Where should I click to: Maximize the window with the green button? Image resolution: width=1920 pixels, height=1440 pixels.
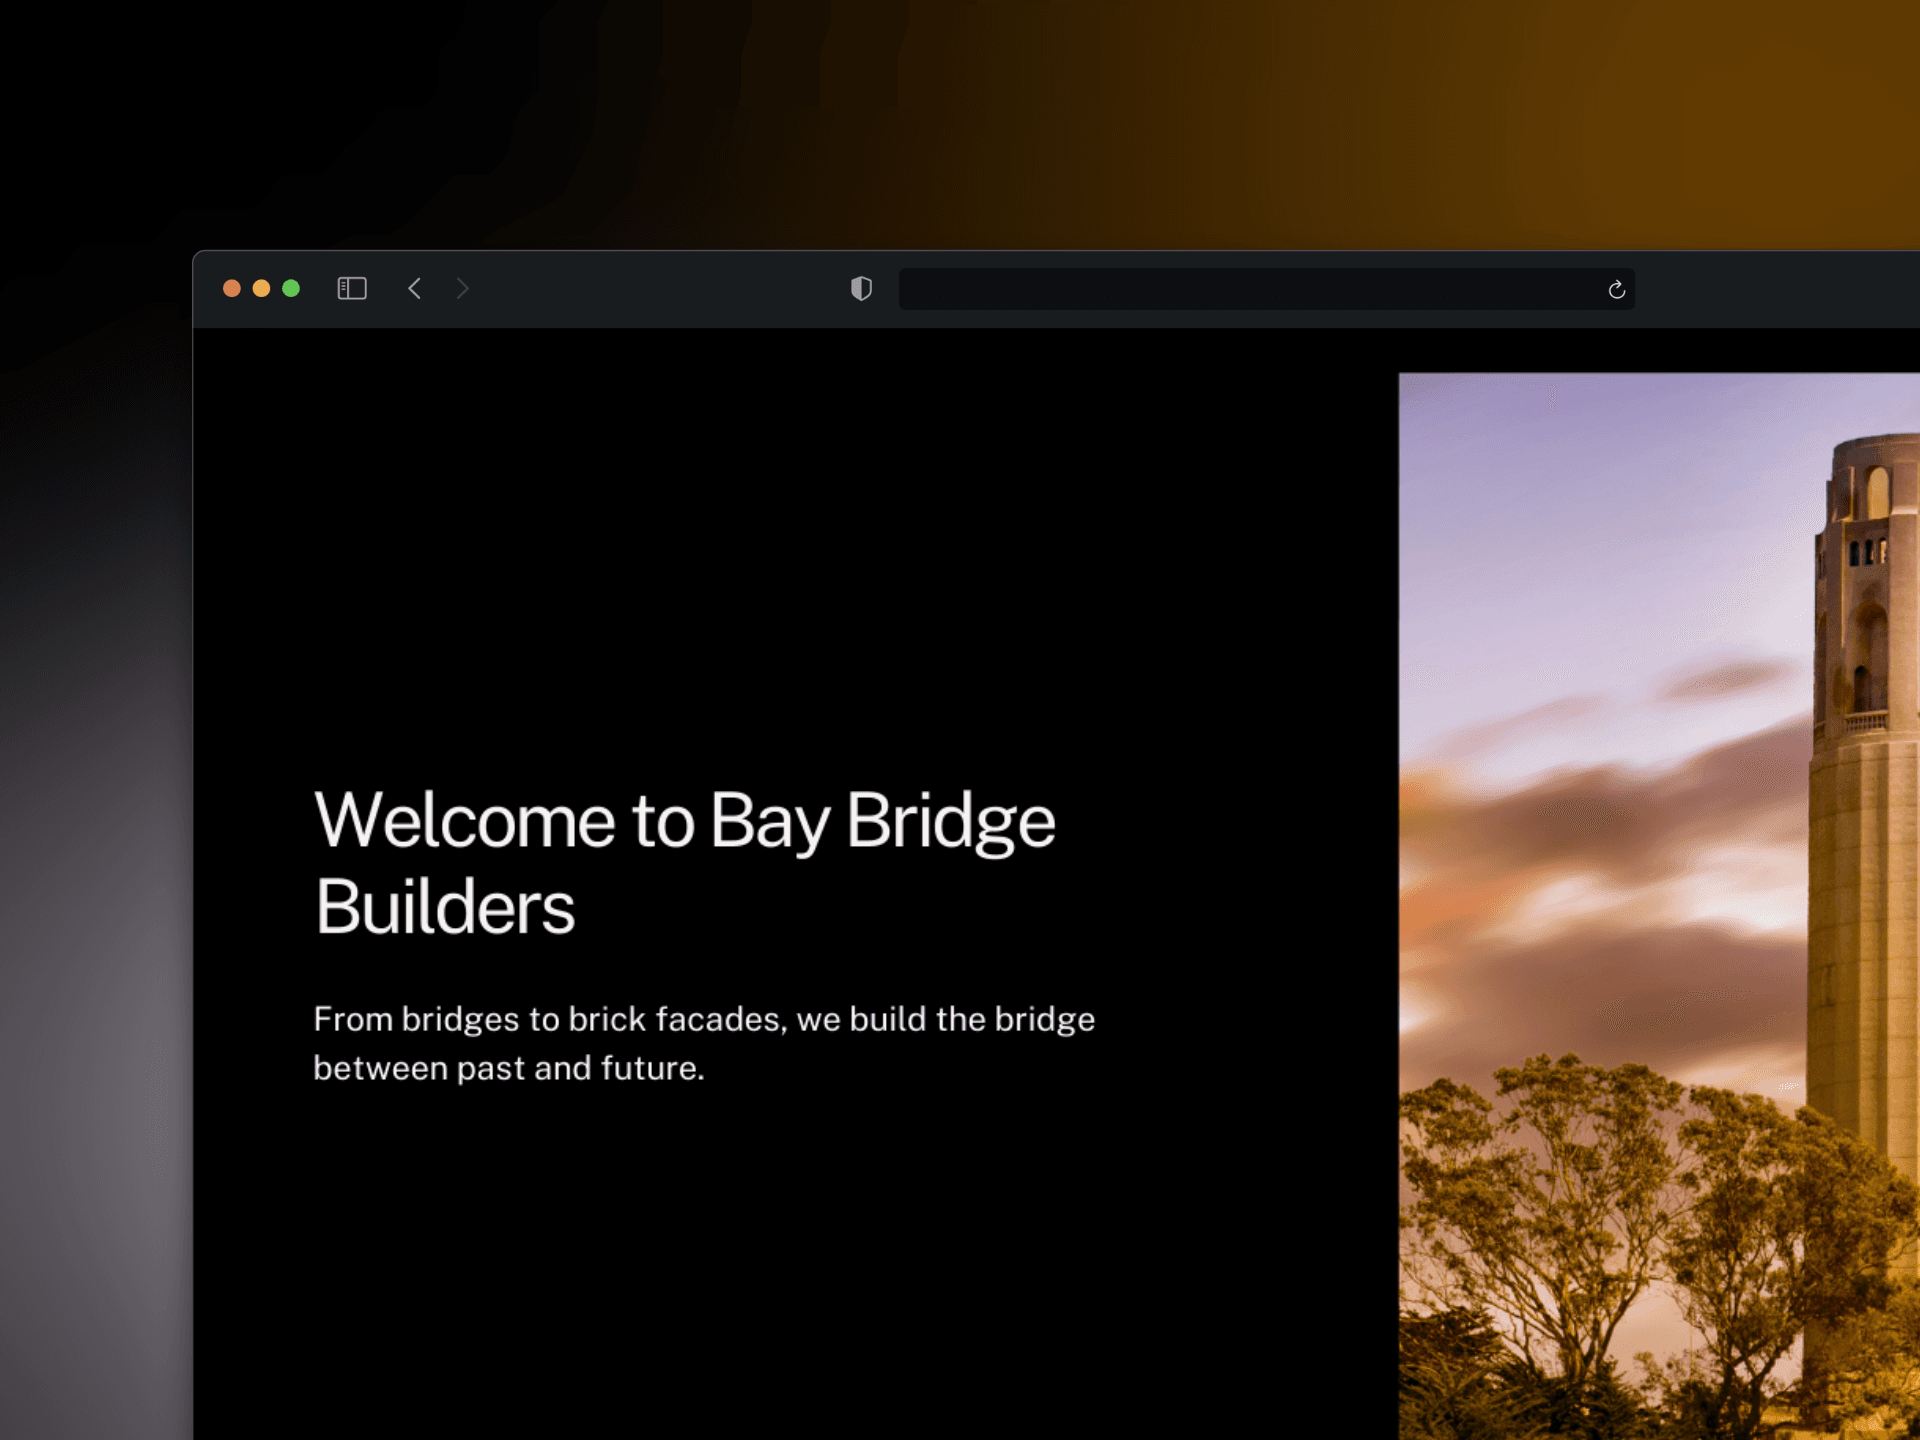click(x=291, y=289)
